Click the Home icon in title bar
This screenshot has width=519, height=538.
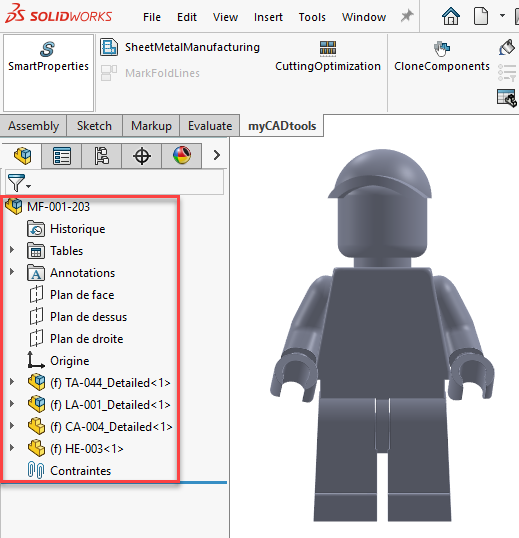click(x=450, y=16)
